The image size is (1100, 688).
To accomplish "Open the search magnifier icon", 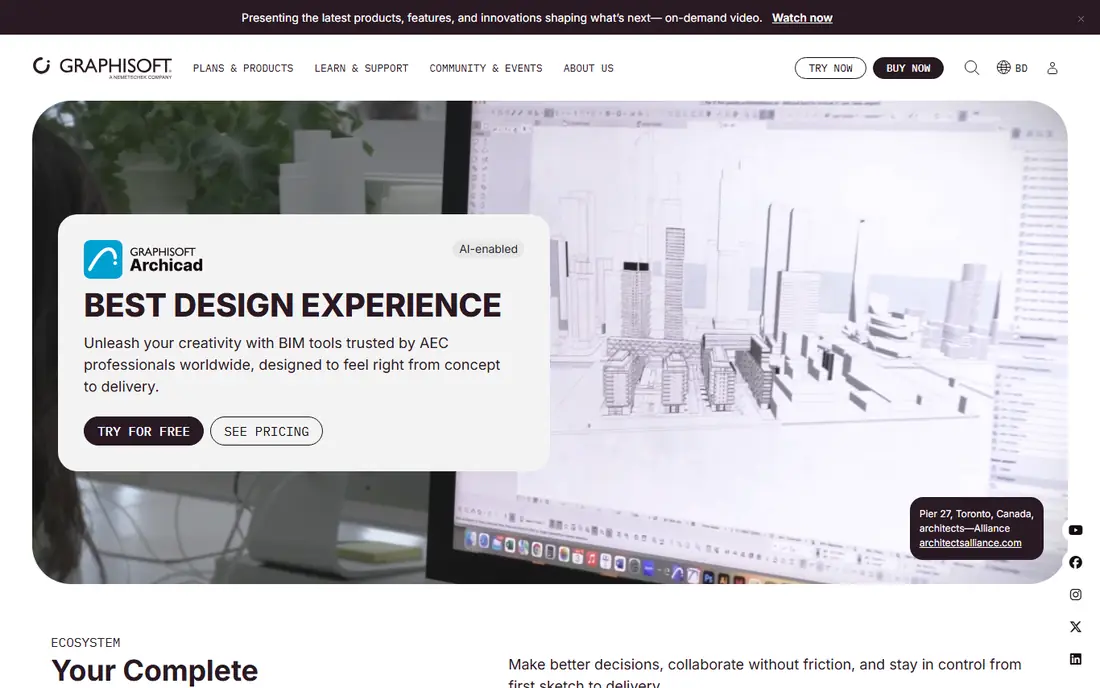I will coord(971,67).
